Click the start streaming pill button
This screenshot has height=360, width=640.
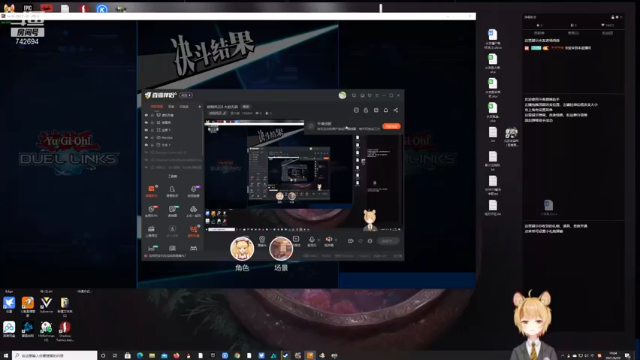pos(387,241)
